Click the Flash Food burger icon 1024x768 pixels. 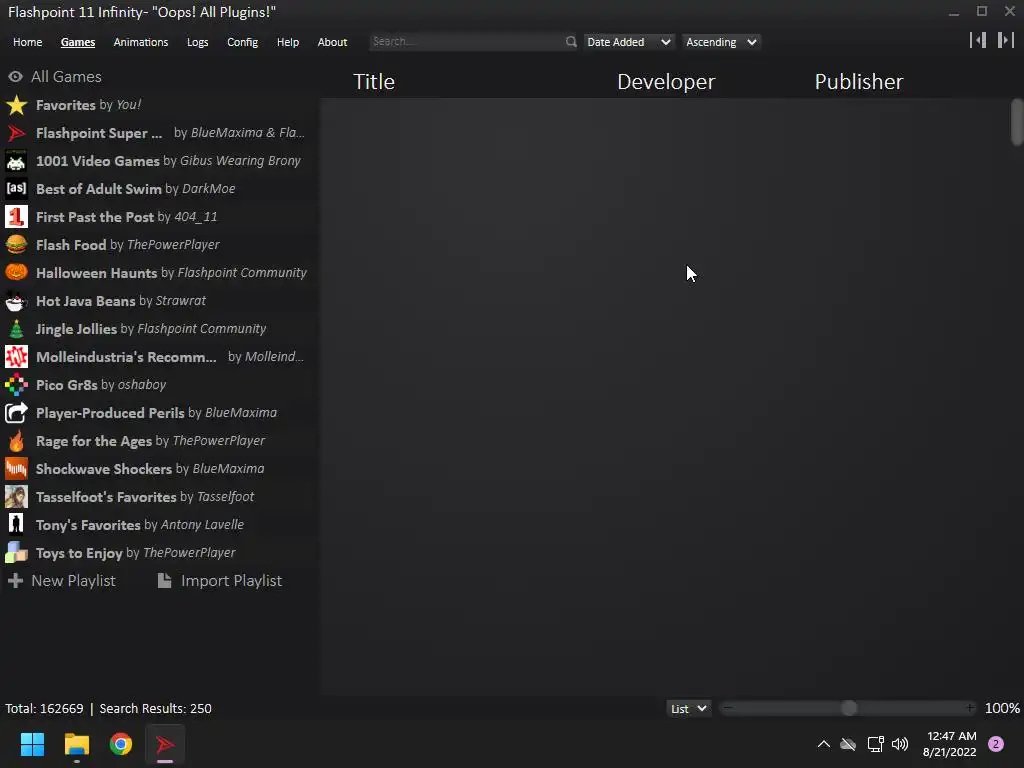click(16, 245)
